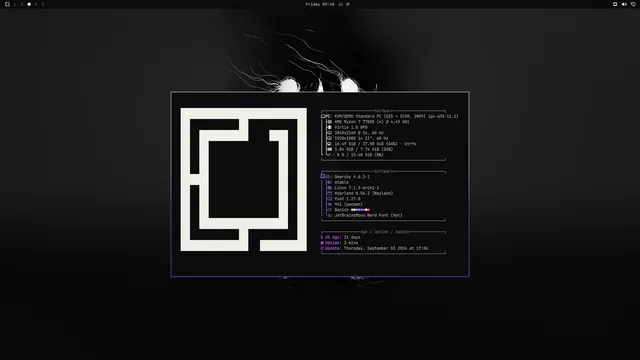Click 'JetBrainsMono Nerd Font (9pt)' text
The width and height of the screenshot is (640, 360).
[368, 216]
